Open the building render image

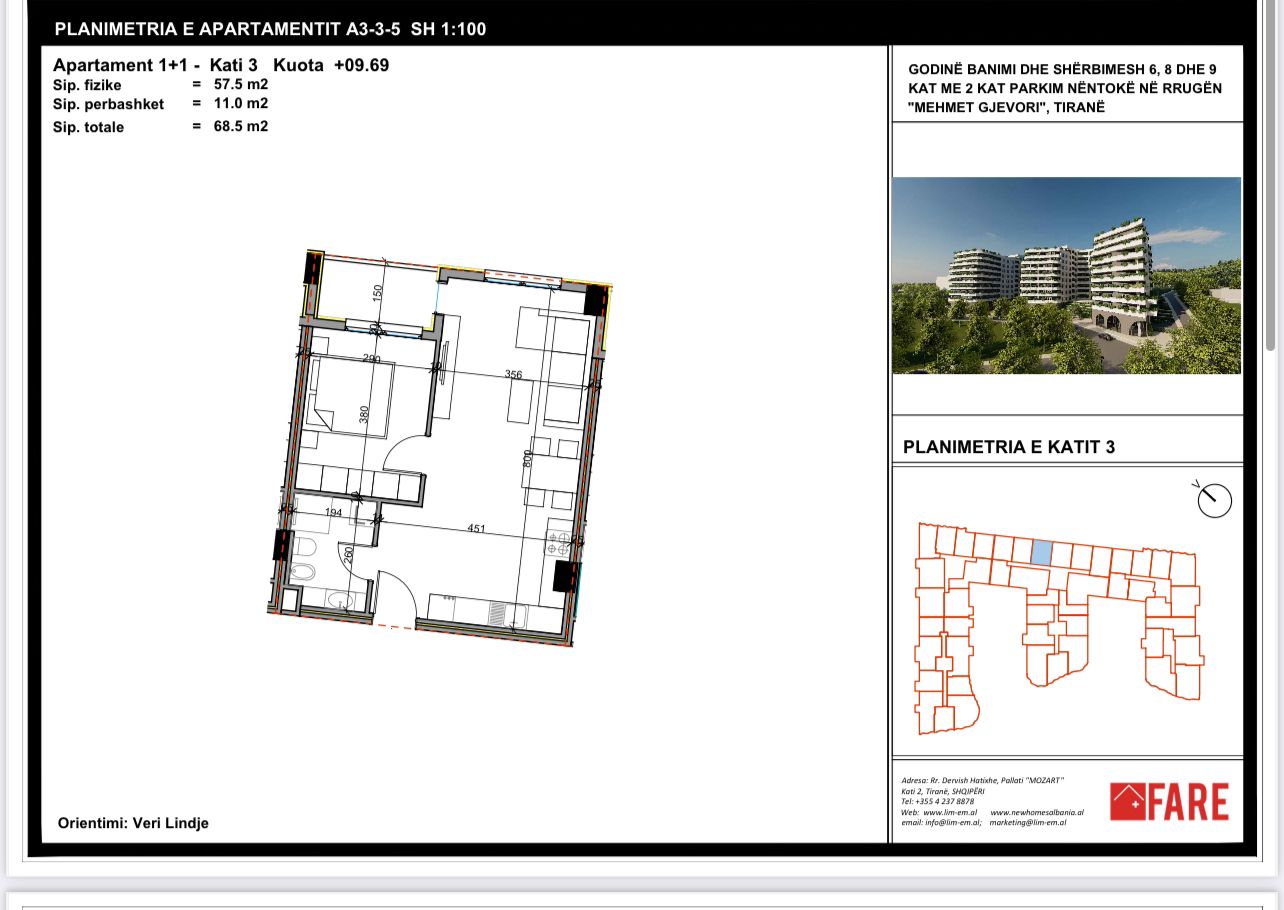[1066, 275]
